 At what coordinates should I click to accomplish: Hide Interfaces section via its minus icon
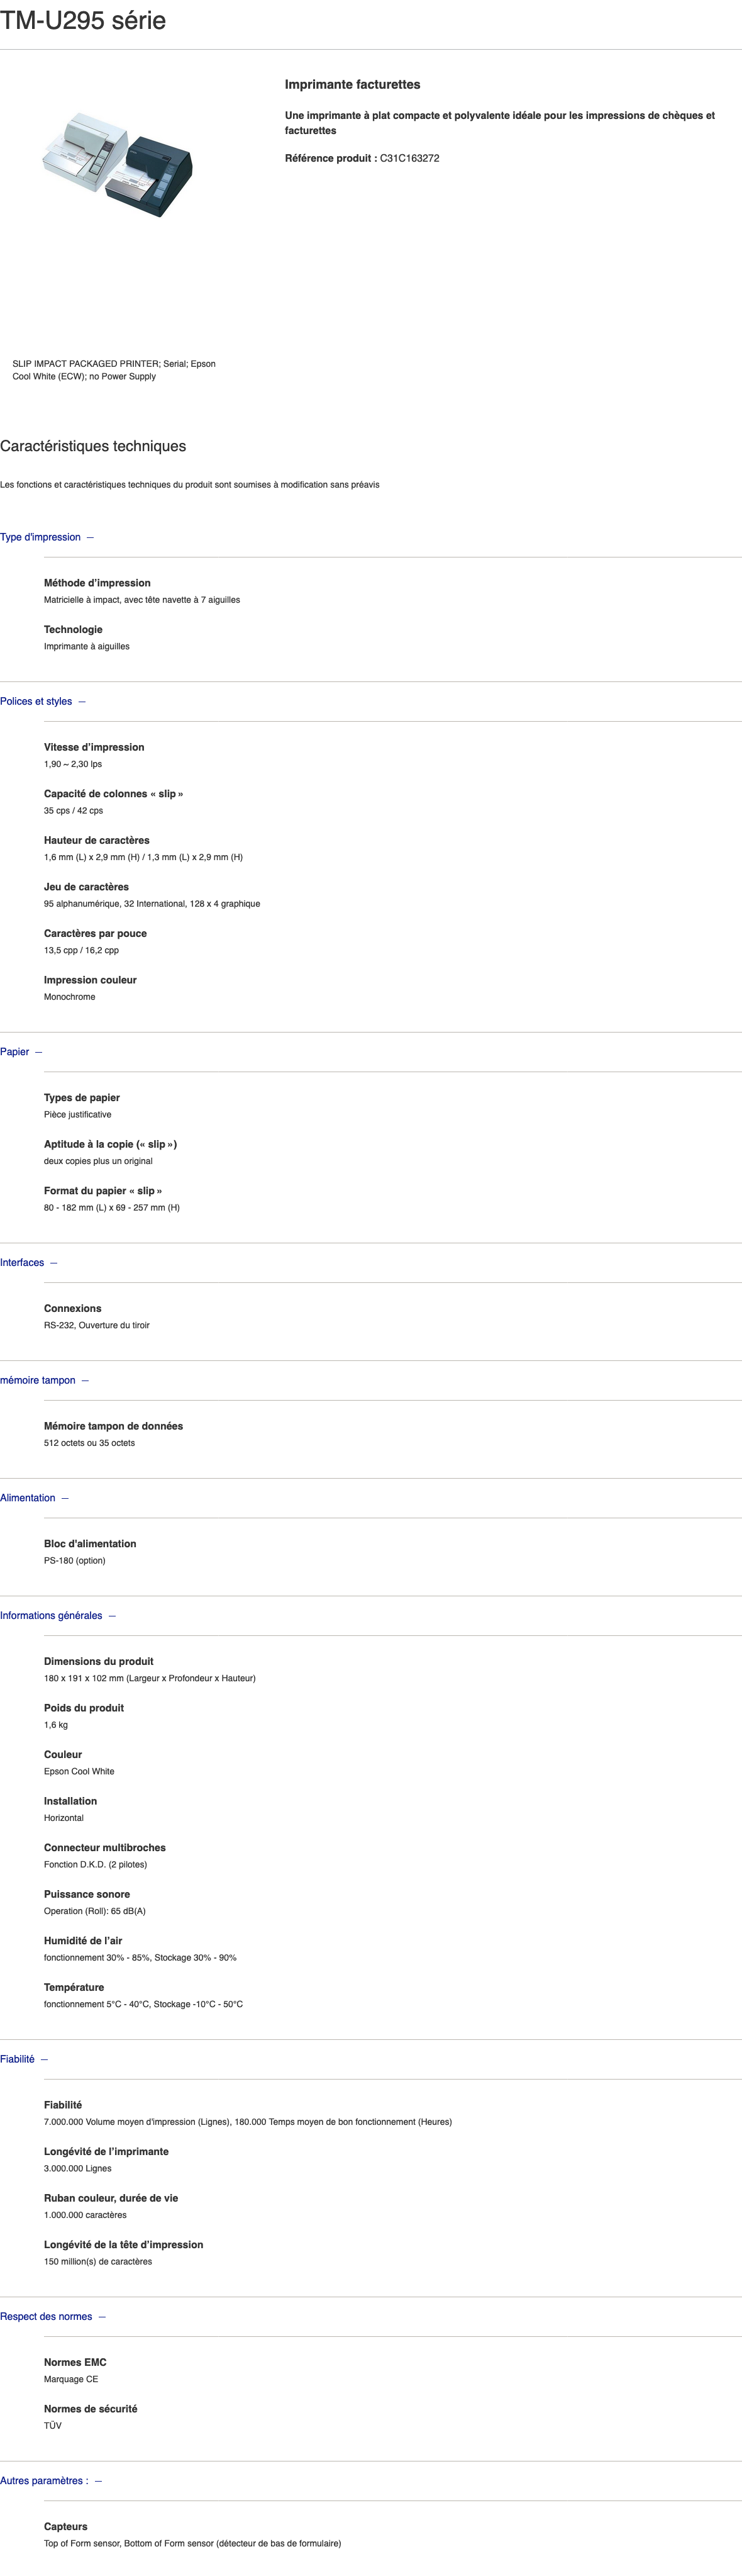click(x=54, y=1263)
